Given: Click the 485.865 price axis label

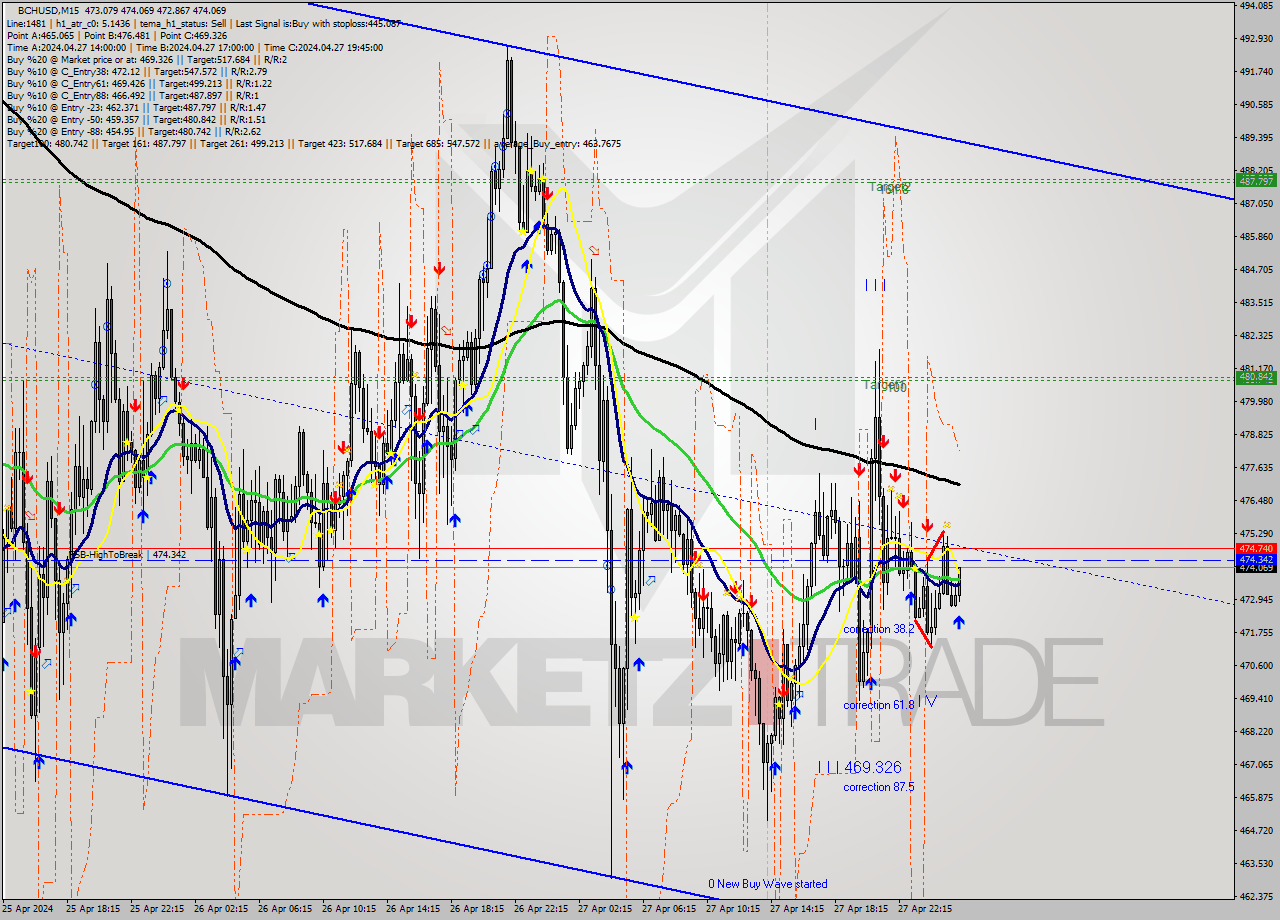Looking at the screenshot, I should (1256, 237).
